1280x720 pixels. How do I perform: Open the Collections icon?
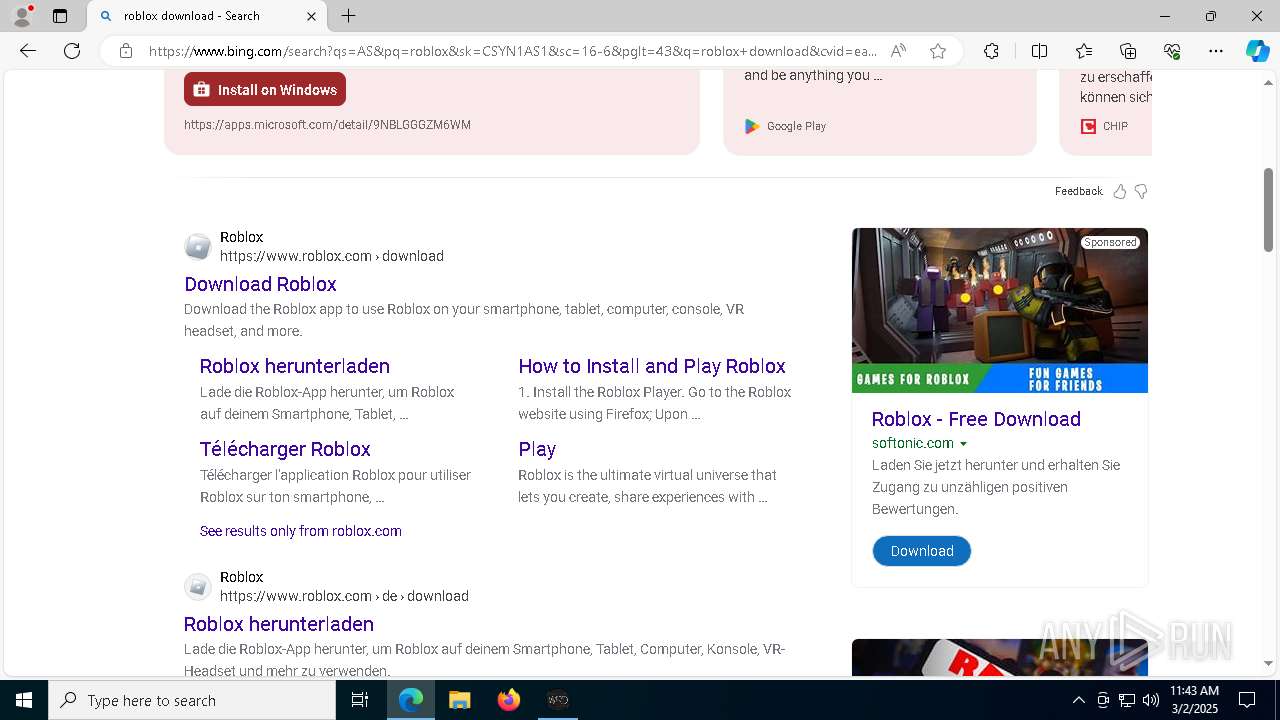1128,51
